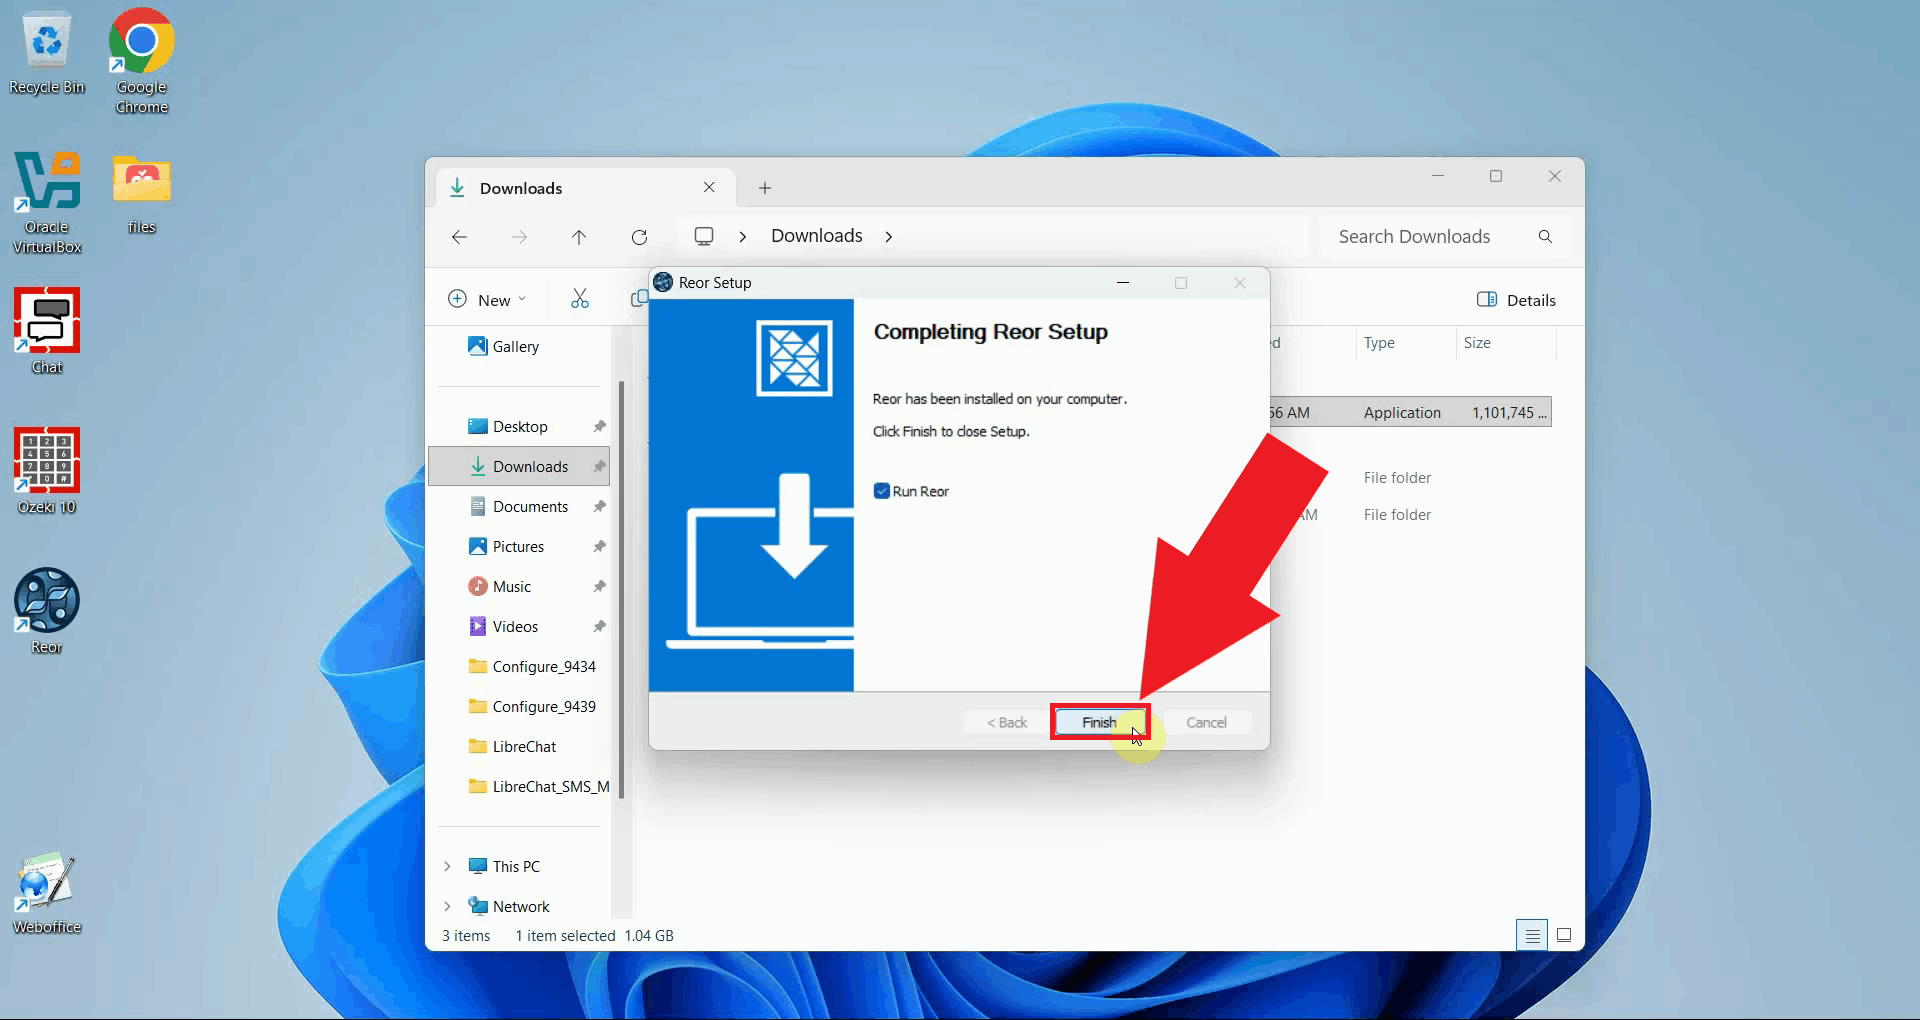Launch Google Chrome from the desktop
Screen dimensions: 1920x1020
(x=141, y=60)
